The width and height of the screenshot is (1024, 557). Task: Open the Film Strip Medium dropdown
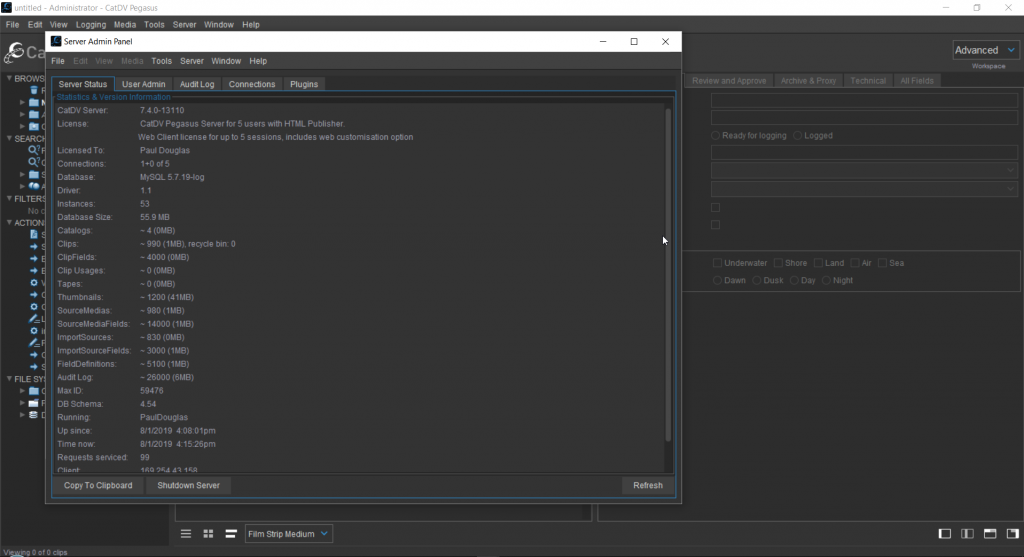click(288, 533)
